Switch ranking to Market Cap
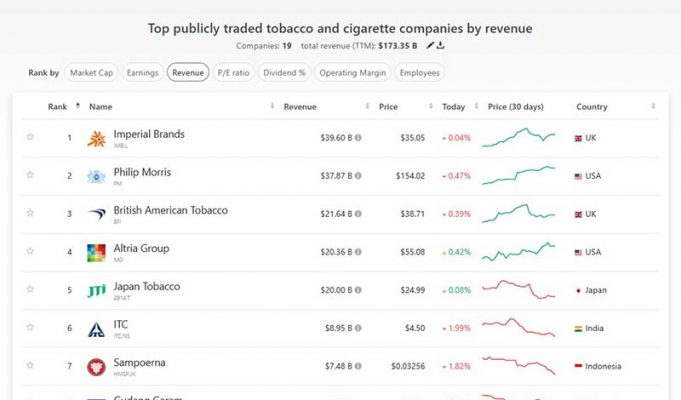This screenshot has height=400, width=681. coord(91,72)
